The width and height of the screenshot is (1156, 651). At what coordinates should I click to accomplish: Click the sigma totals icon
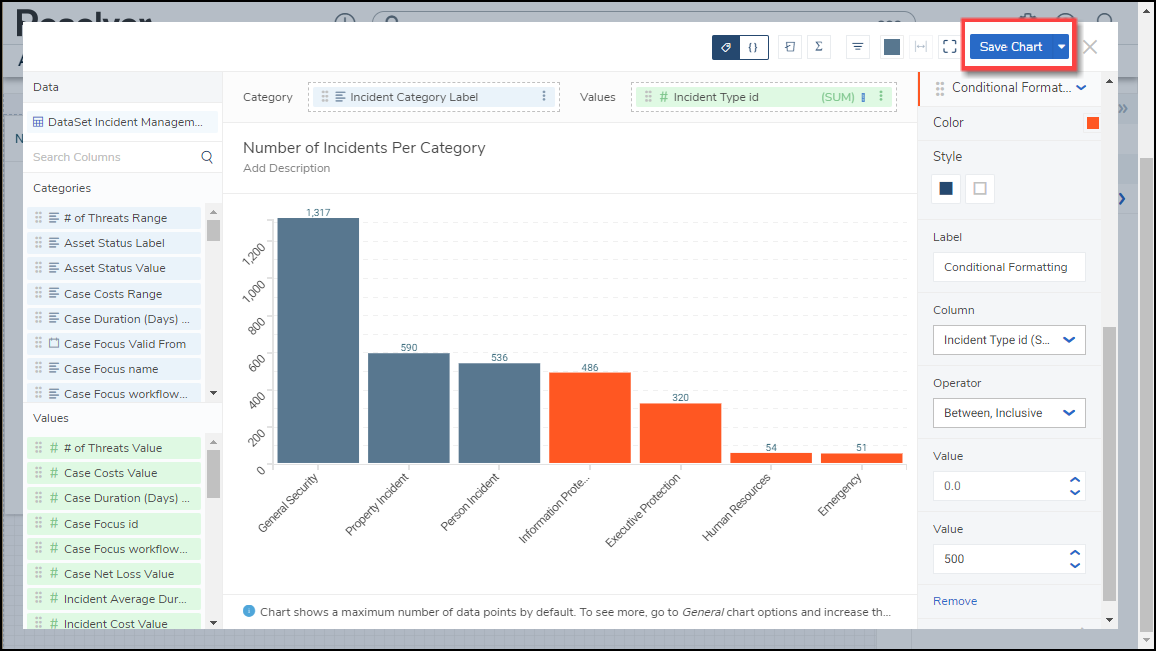click(819, 47)
